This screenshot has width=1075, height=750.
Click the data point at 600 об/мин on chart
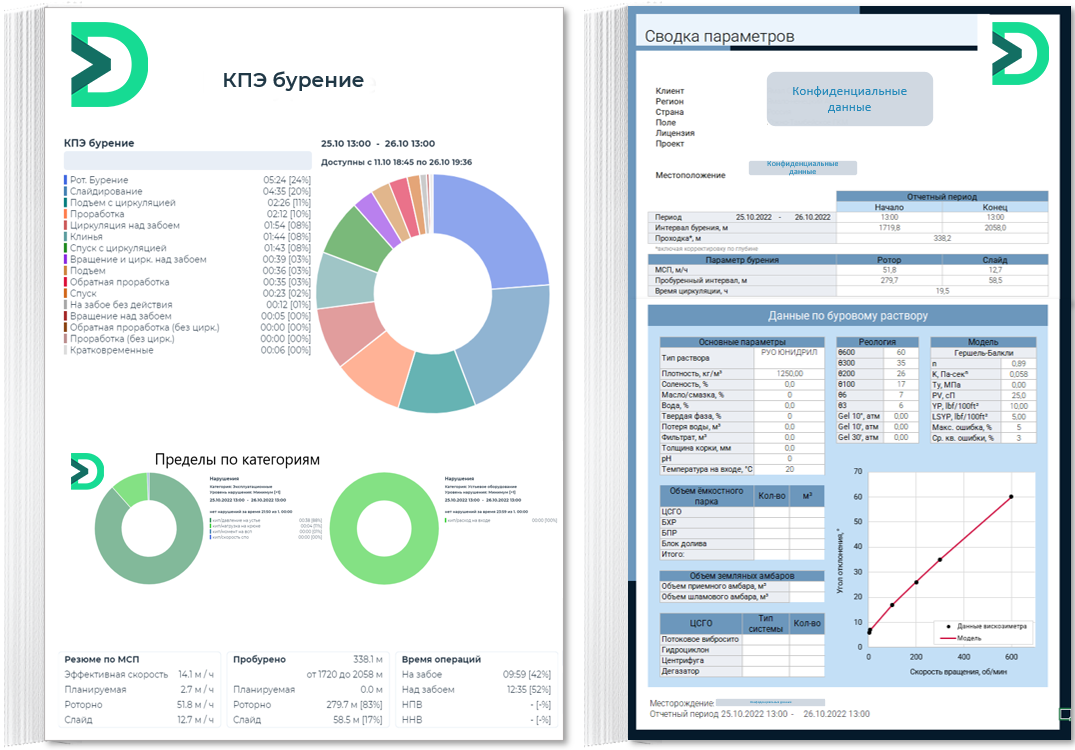coord(1011,497)
